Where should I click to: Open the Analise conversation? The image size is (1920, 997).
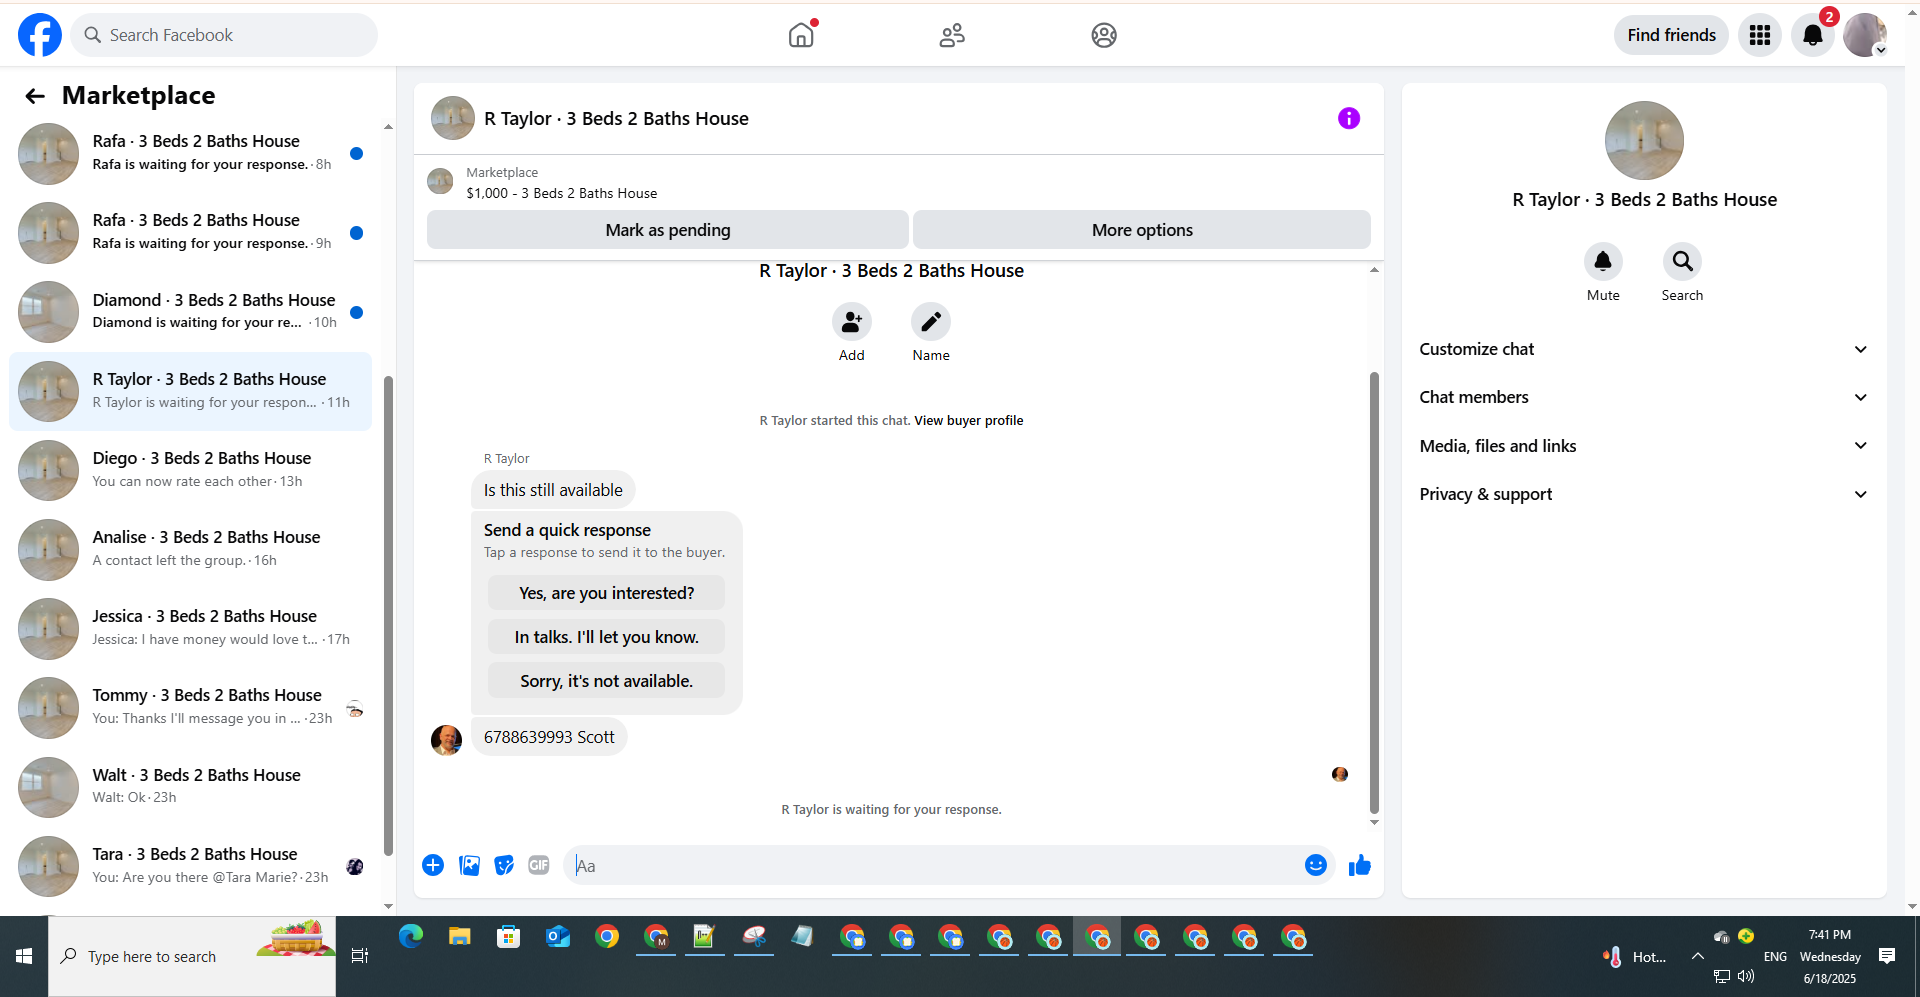[190, 549]
